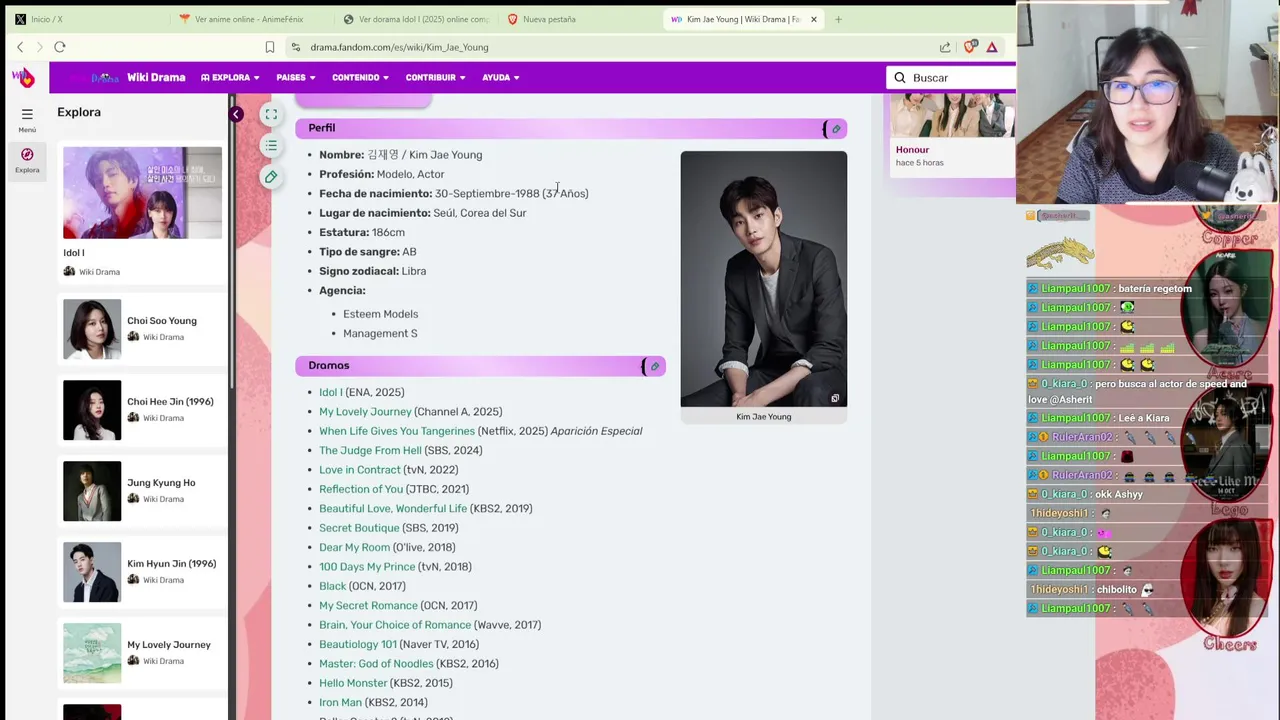
Task: Open Choi Soo Young in the Explora list
Action: (142, 329)
